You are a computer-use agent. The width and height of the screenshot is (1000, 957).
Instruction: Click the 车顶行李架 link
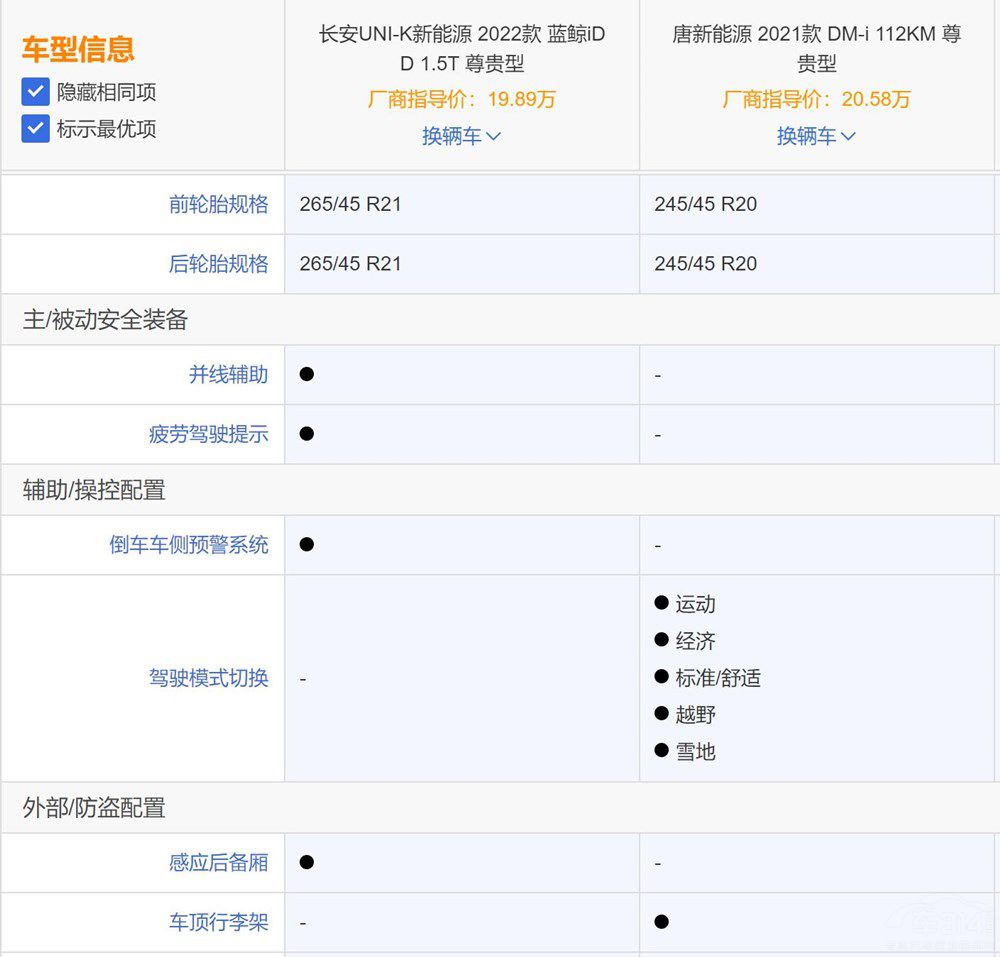218,922
